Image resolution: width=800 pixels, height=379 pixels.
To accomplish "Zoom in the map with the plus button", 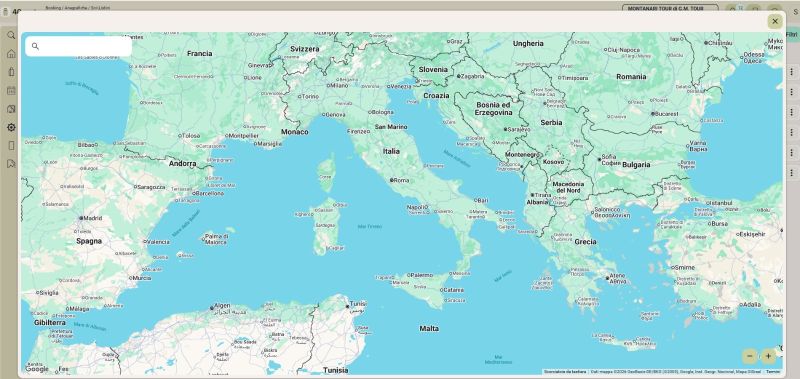I will (768, 356).
